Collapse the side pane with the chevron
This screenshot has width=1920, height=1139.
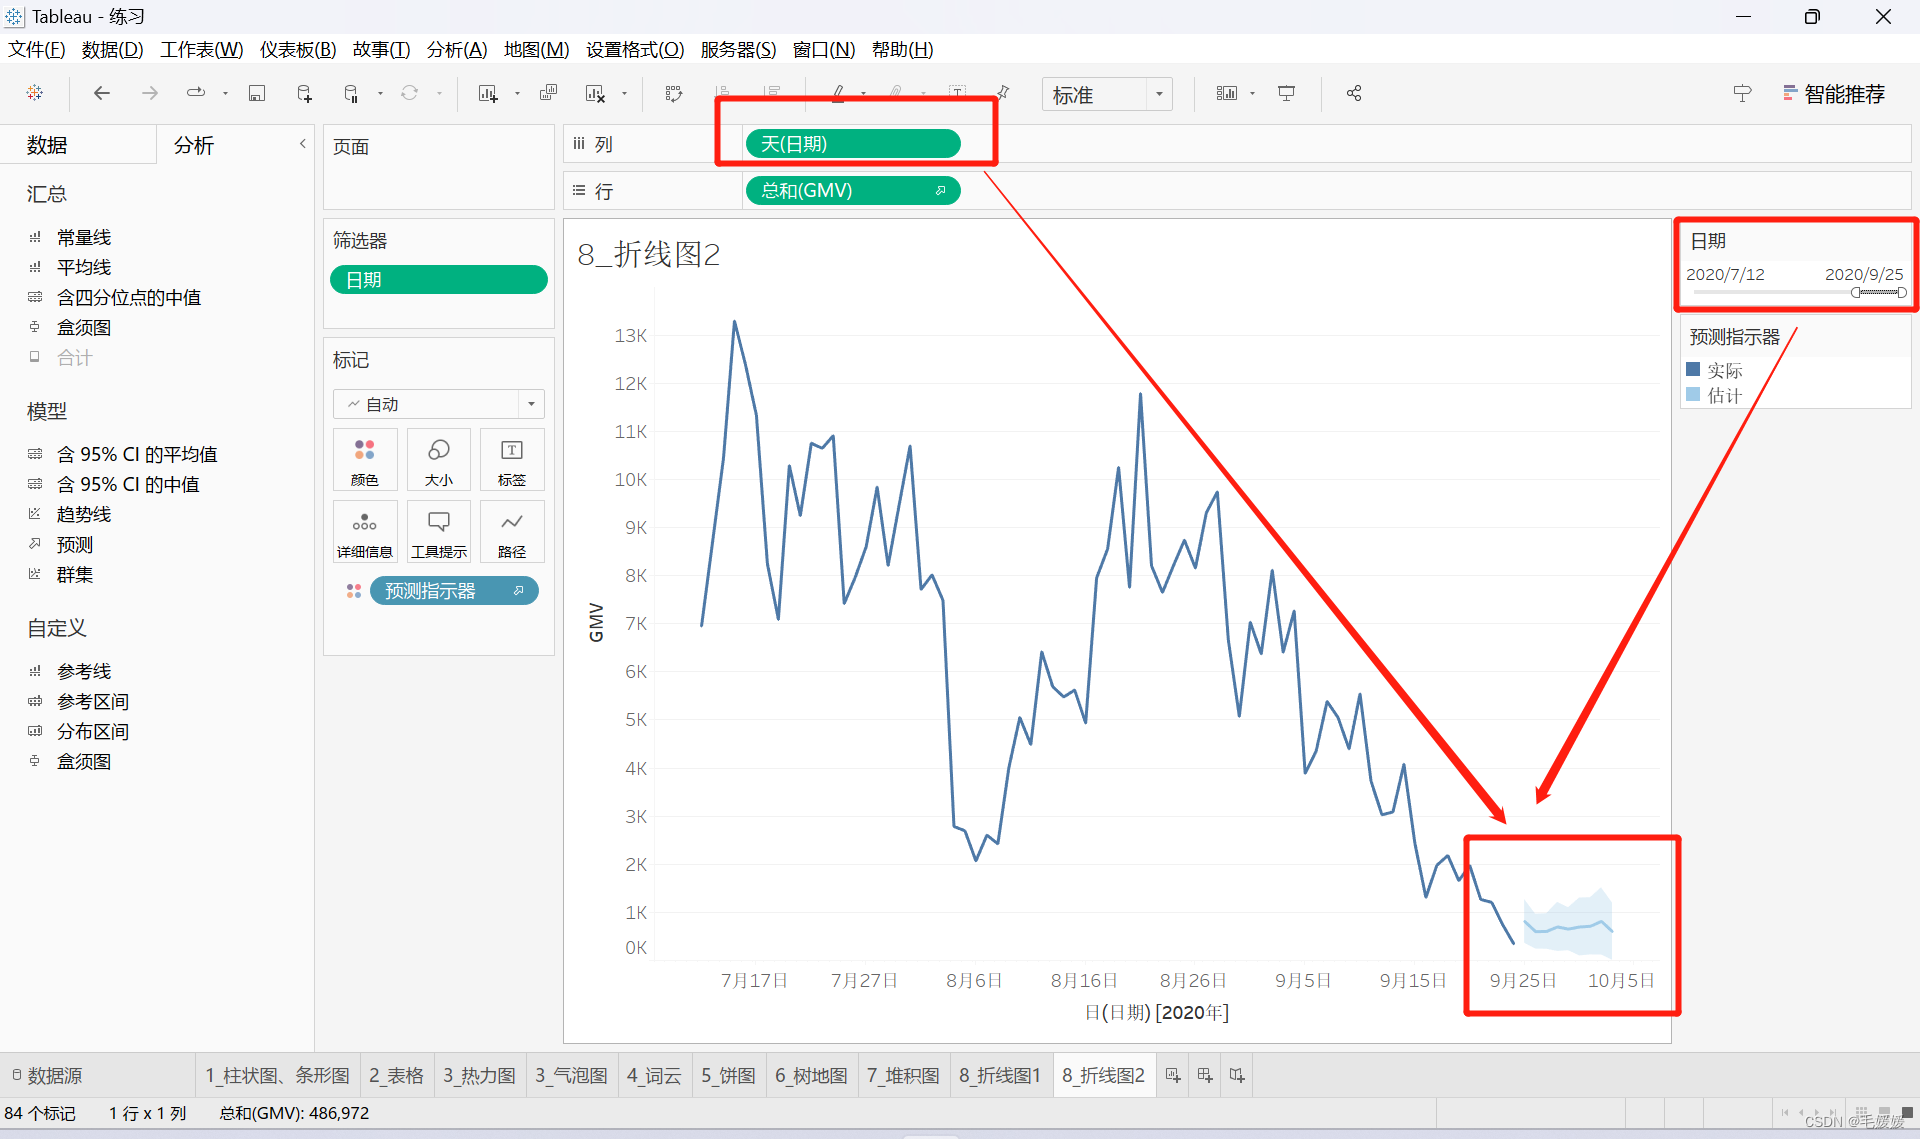pyautogui.click(x=302, y=144)
